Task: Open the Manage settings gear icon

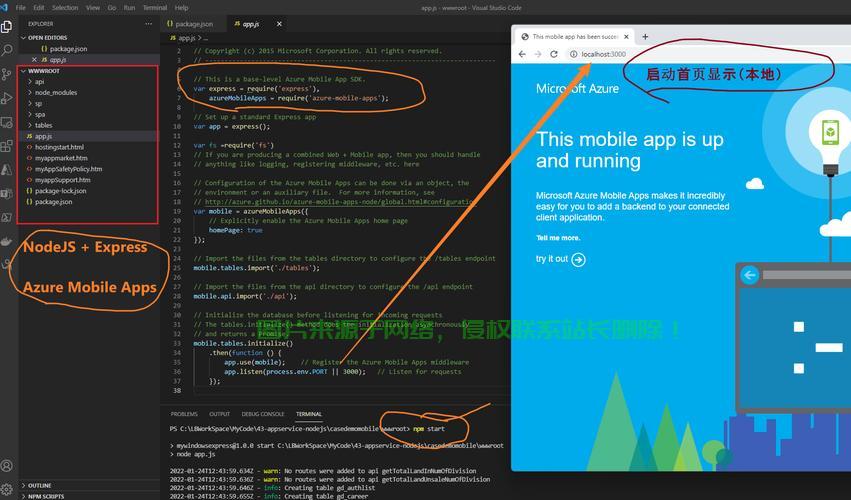Action: point(8,489)
